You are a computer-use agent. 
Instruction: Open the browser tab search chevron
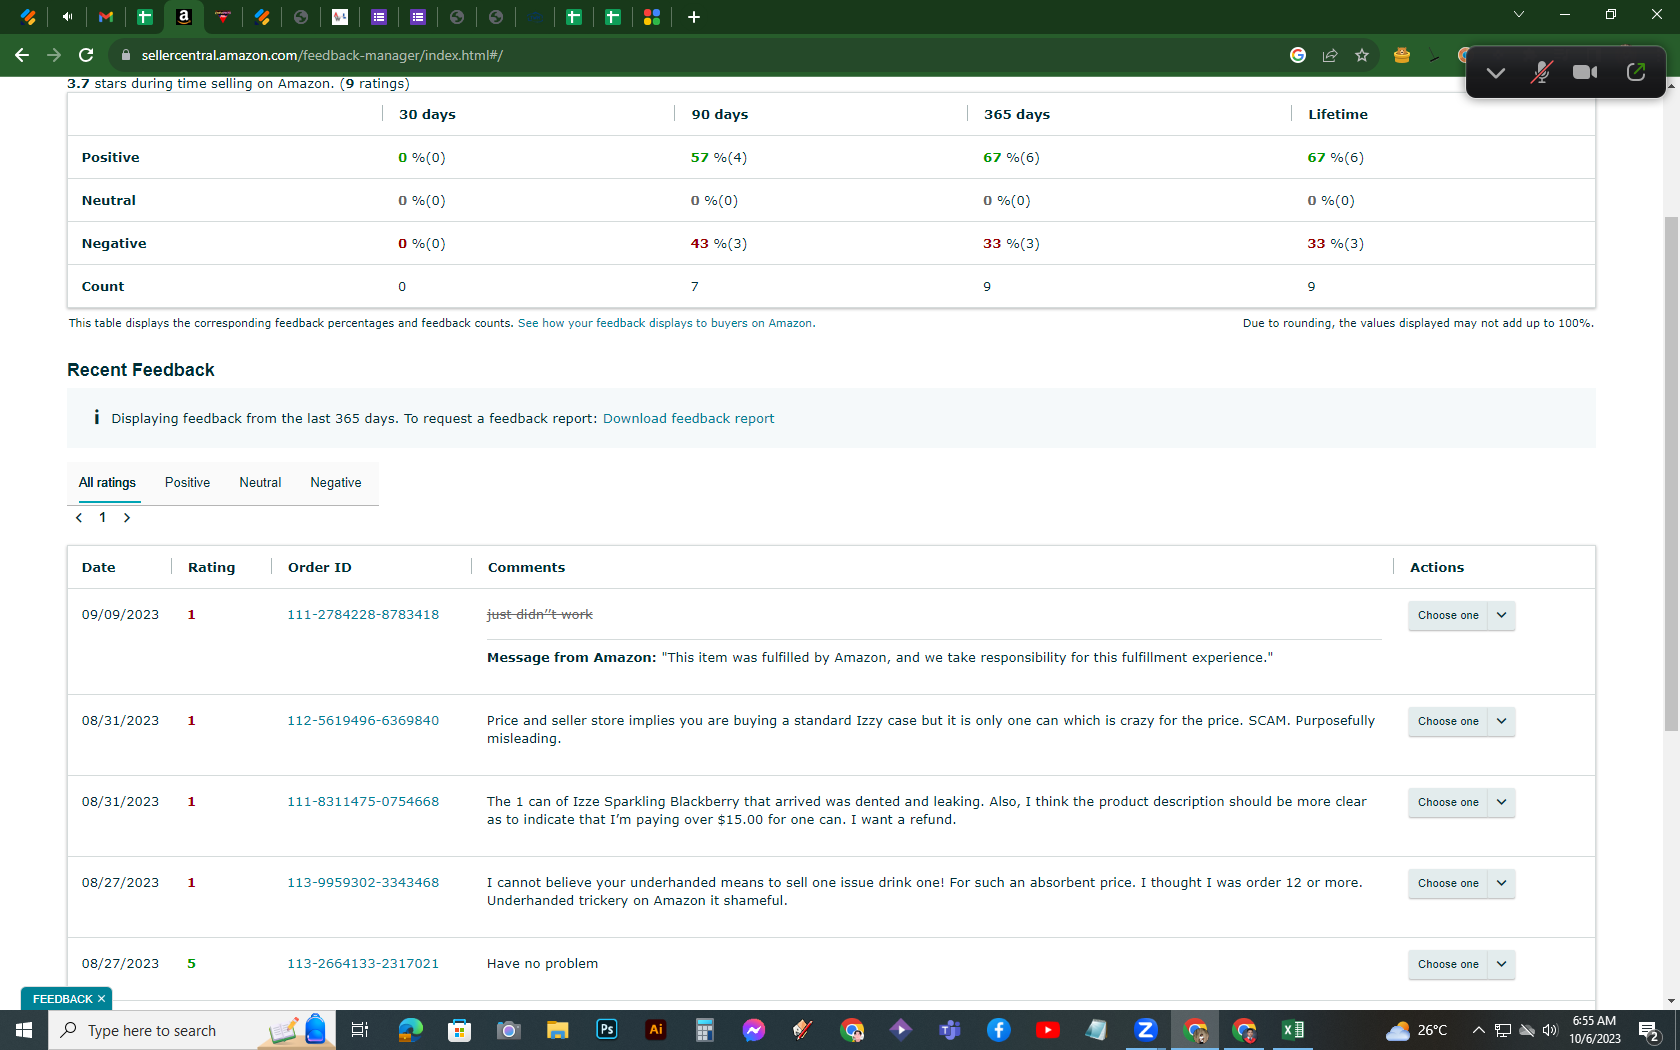click(x=1518, y=15)
